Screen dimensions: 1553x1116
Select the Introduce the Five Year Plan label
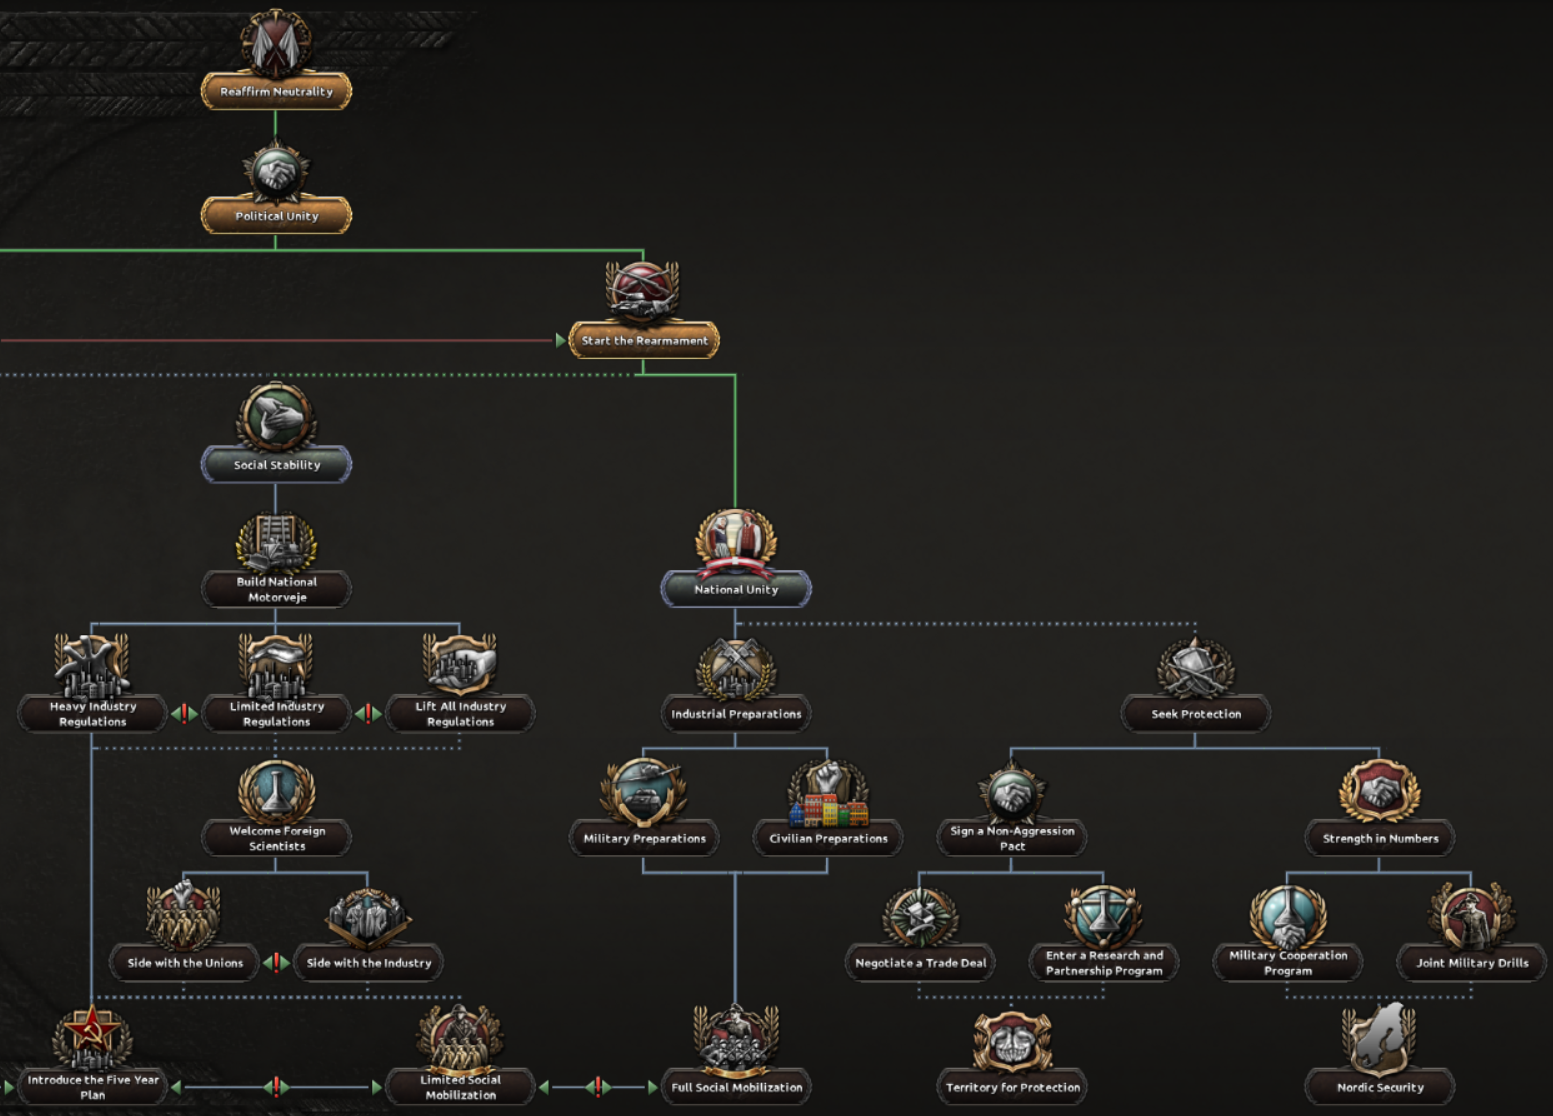pos(92,1087)
